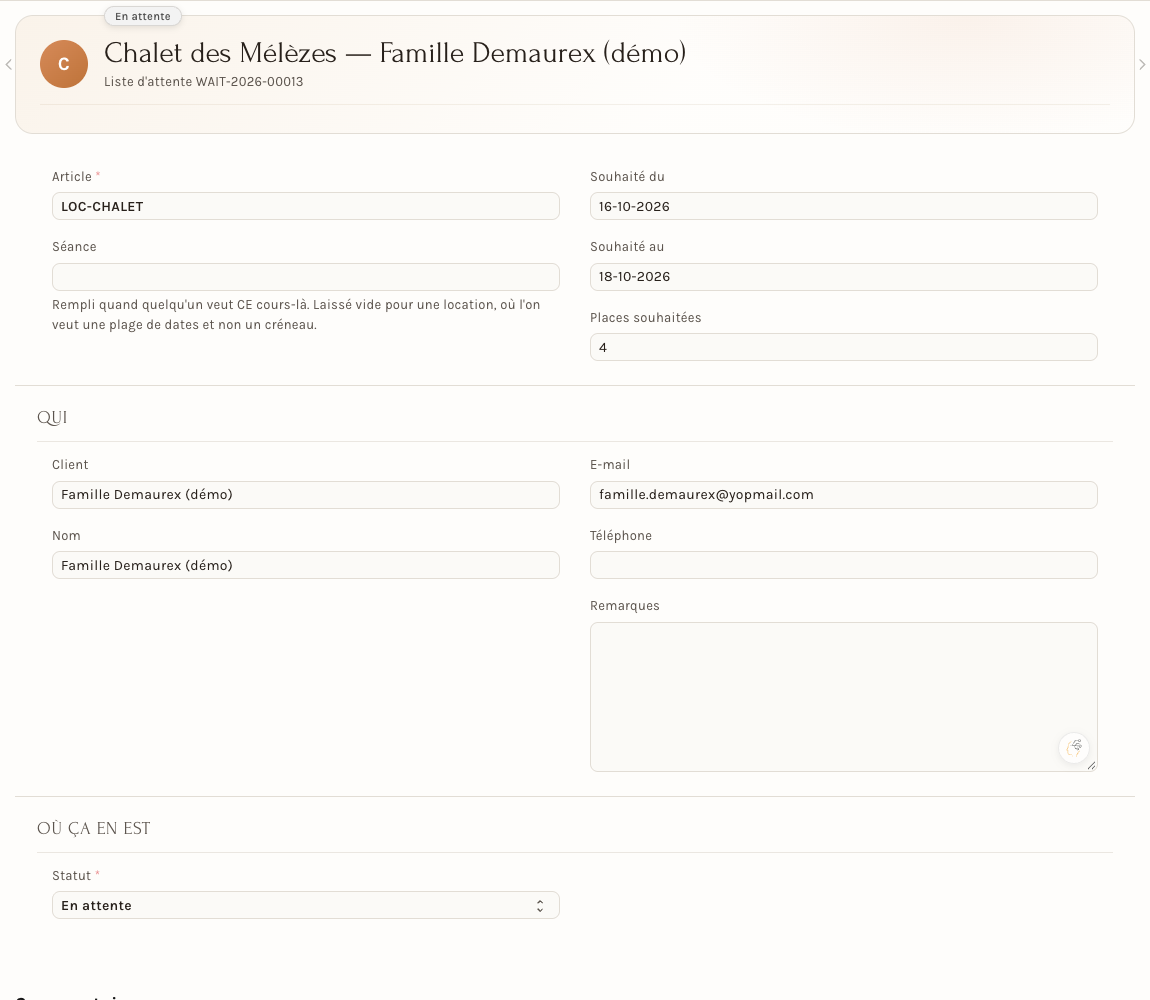The height and width of the screenshot is (1000, 1150).
Task: Click the Souhaité du date field
Action: [843, 206]
